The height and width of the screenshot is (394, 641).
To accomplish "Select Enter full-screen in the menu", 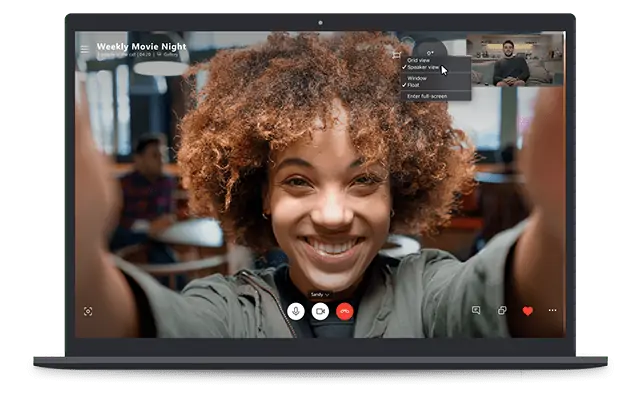I will click(x=435, y=96).
